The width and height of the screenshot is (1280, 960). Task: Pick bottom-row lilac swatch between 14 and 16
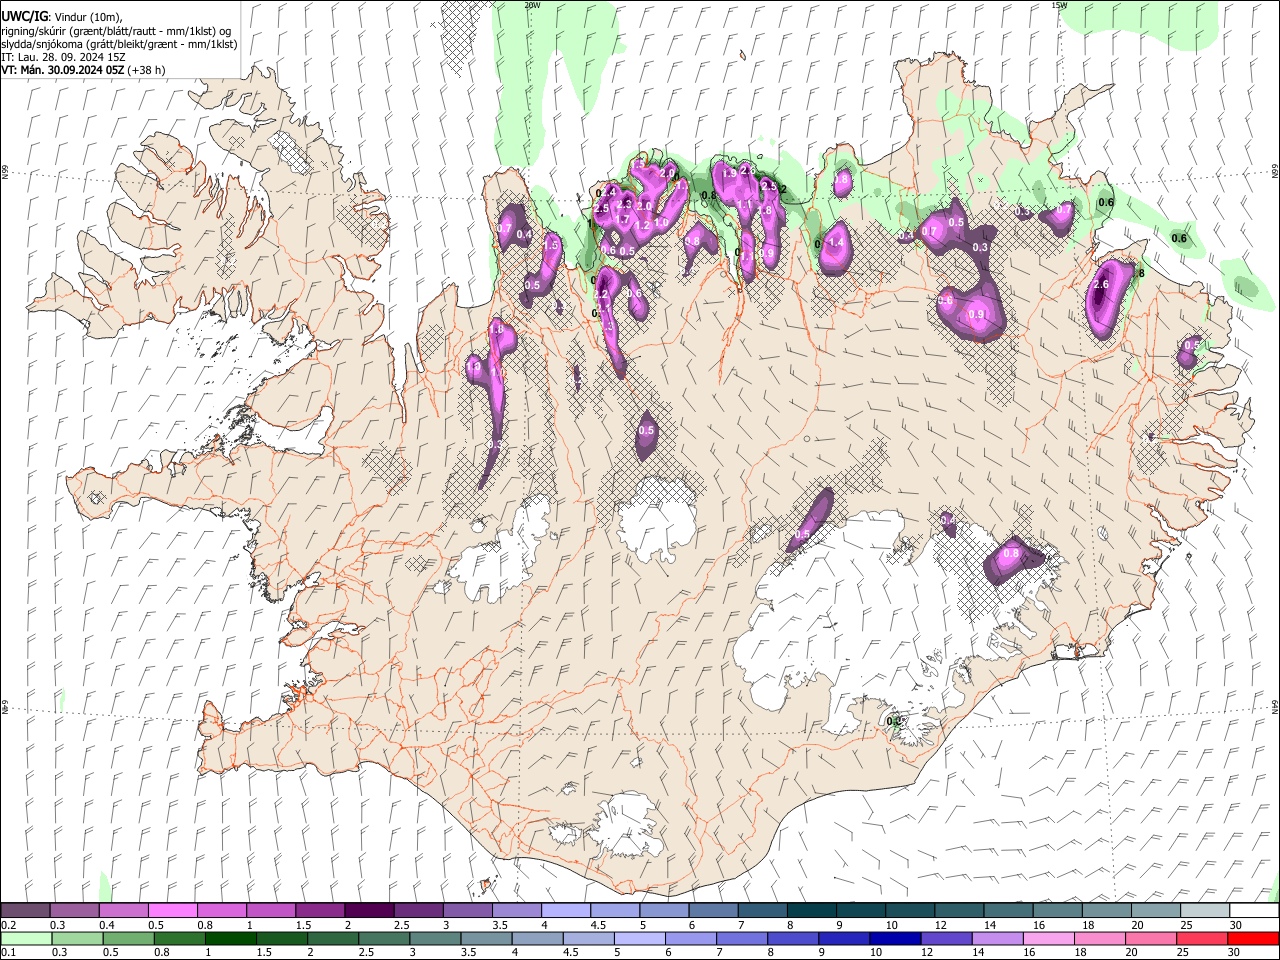997,939
